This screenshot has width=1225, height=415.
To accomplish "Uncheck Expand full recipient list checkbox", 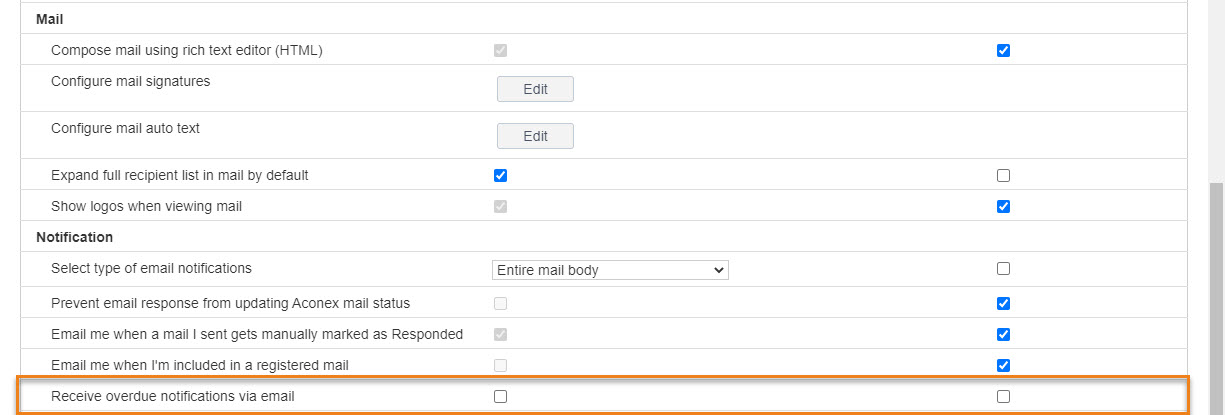I will (501, 175).
